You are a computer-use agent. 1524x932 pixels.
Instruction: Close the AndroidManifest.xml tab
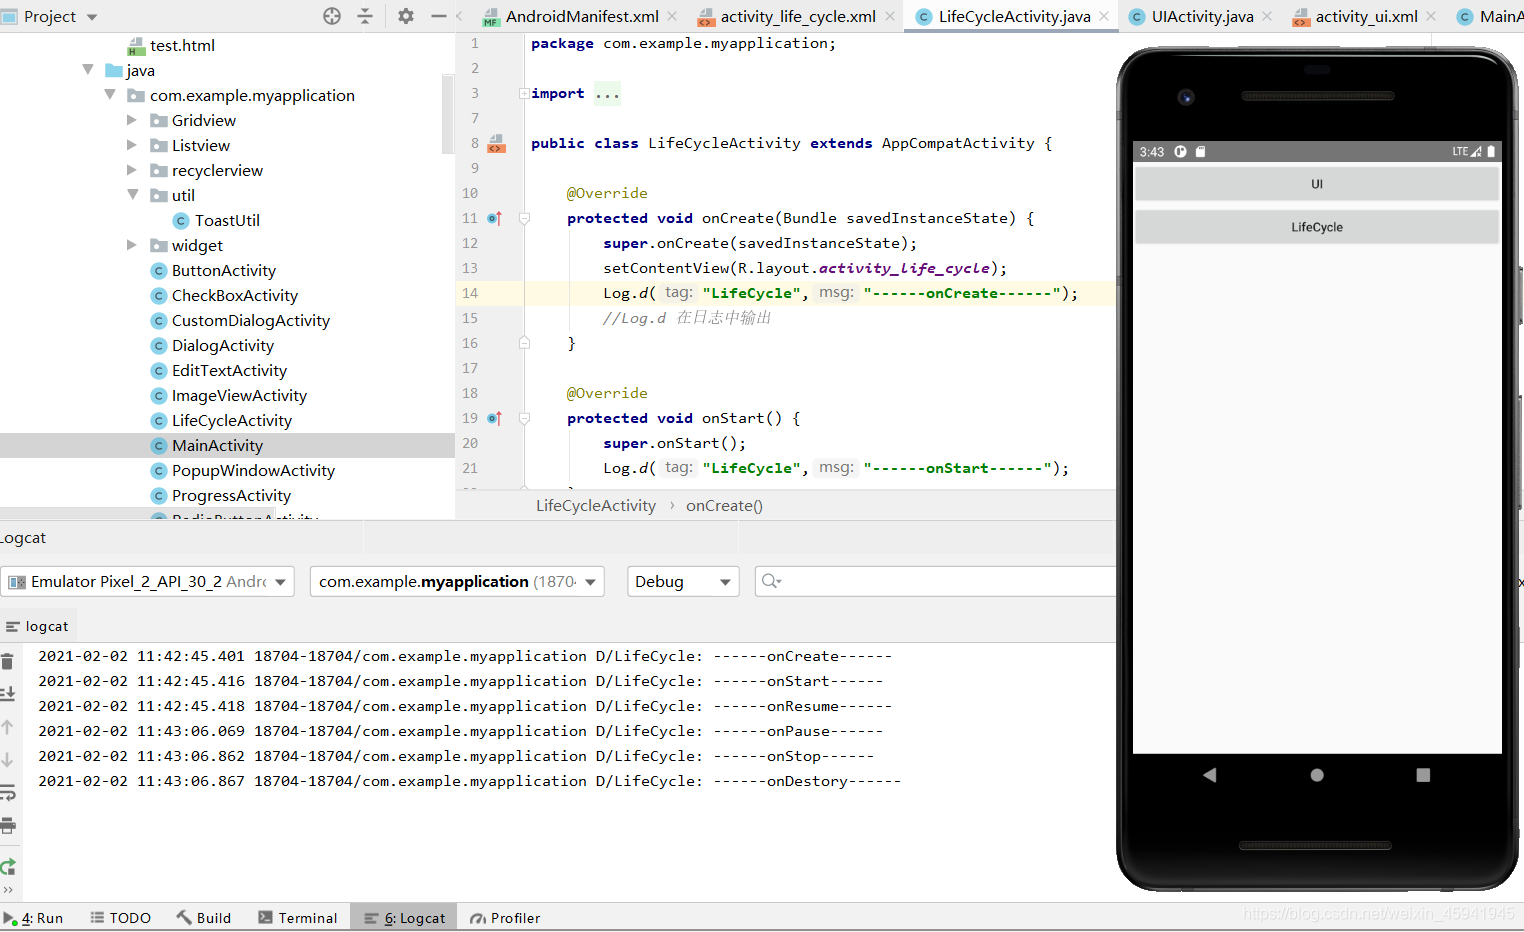tap(672, 16)
